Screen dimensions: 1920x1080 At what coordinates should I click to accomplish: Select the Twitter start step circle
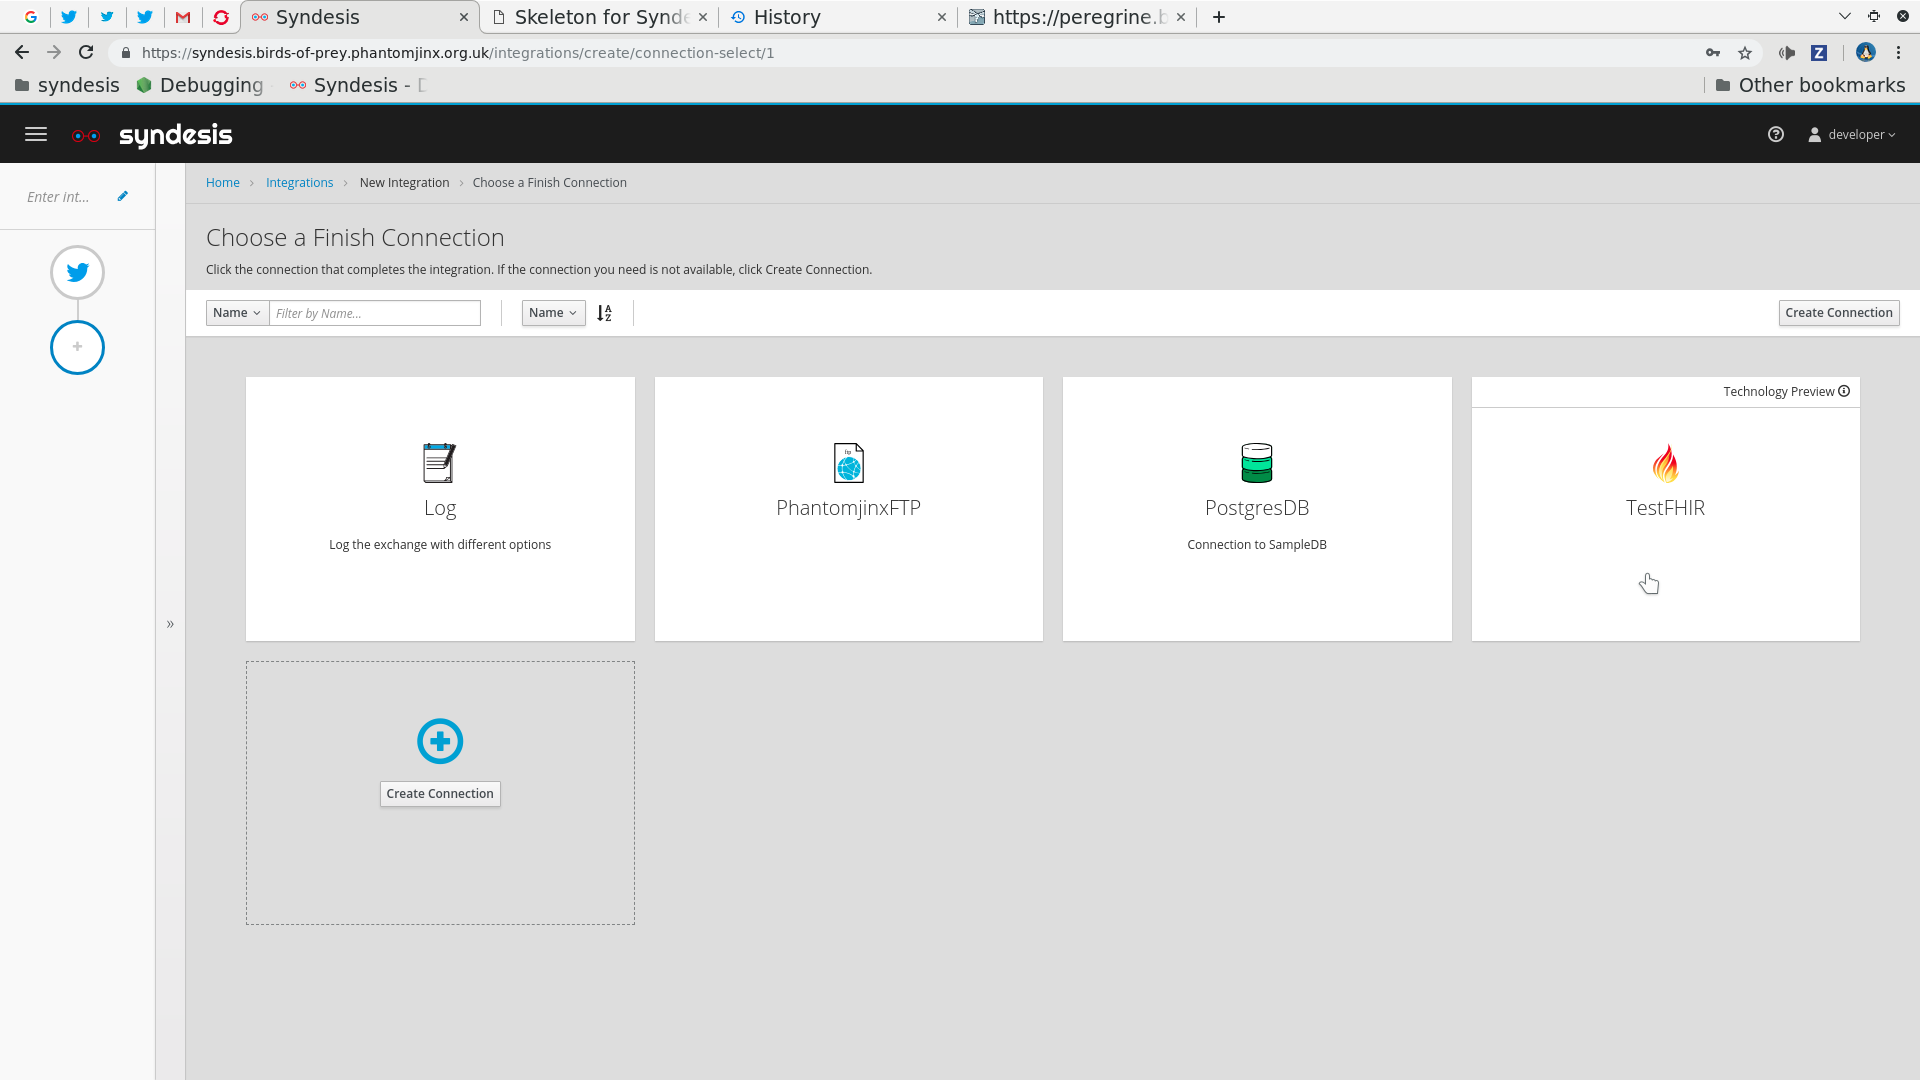(77, 272)
